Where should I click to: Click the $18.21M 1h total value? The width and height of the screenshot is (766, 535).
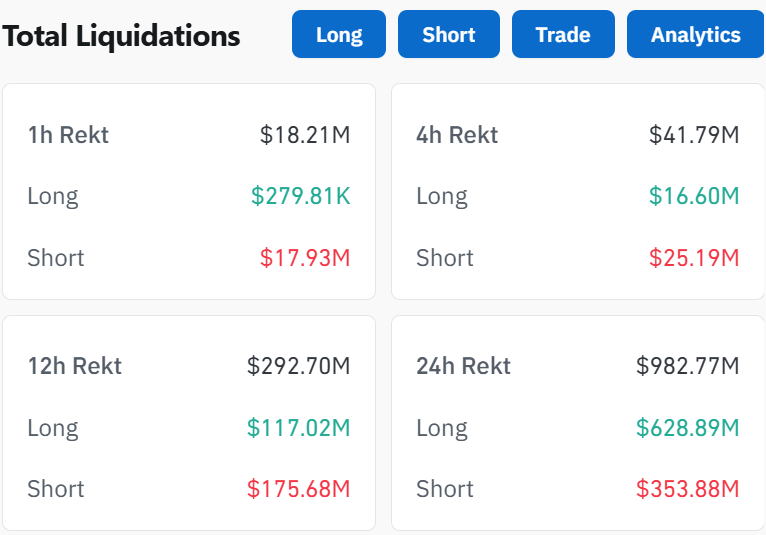[305, 135]
